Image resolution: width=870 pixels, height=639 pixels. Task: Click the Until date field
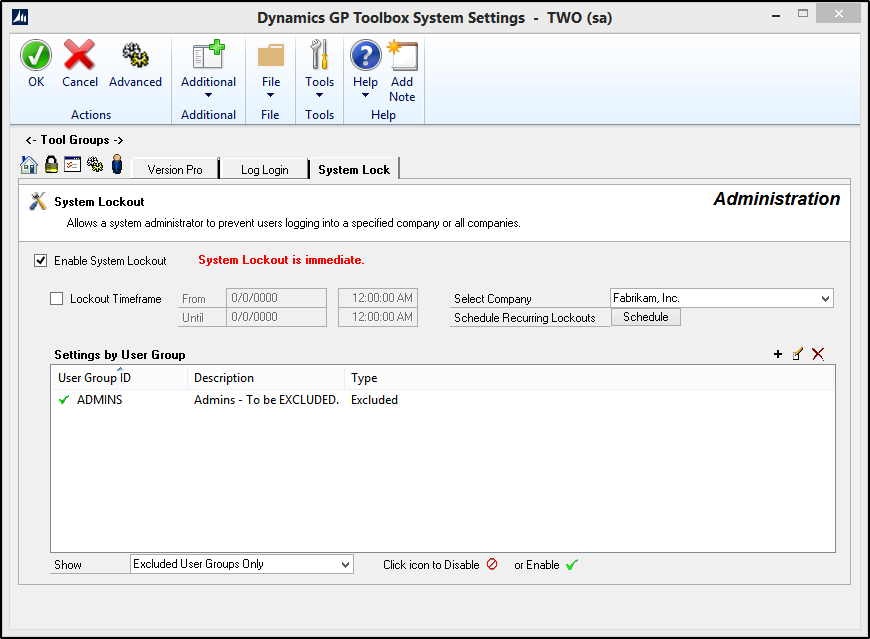[276, 317]
